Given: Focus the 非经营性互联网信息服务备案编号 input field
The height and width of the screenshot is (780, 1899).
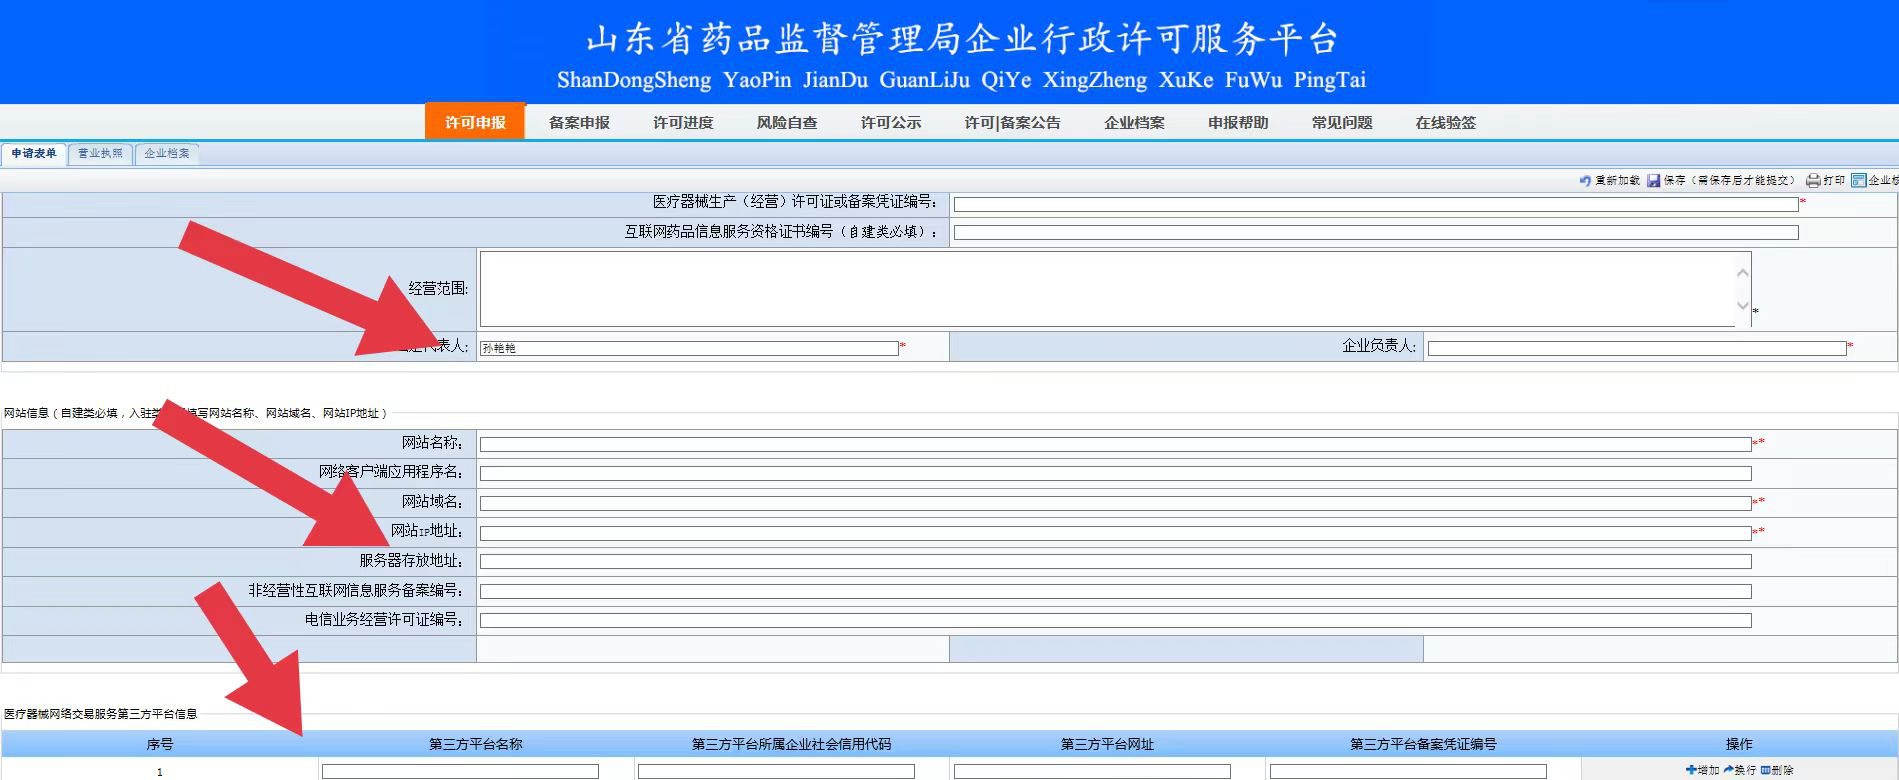Looking at the screenshot, I should coord(1116,592).
